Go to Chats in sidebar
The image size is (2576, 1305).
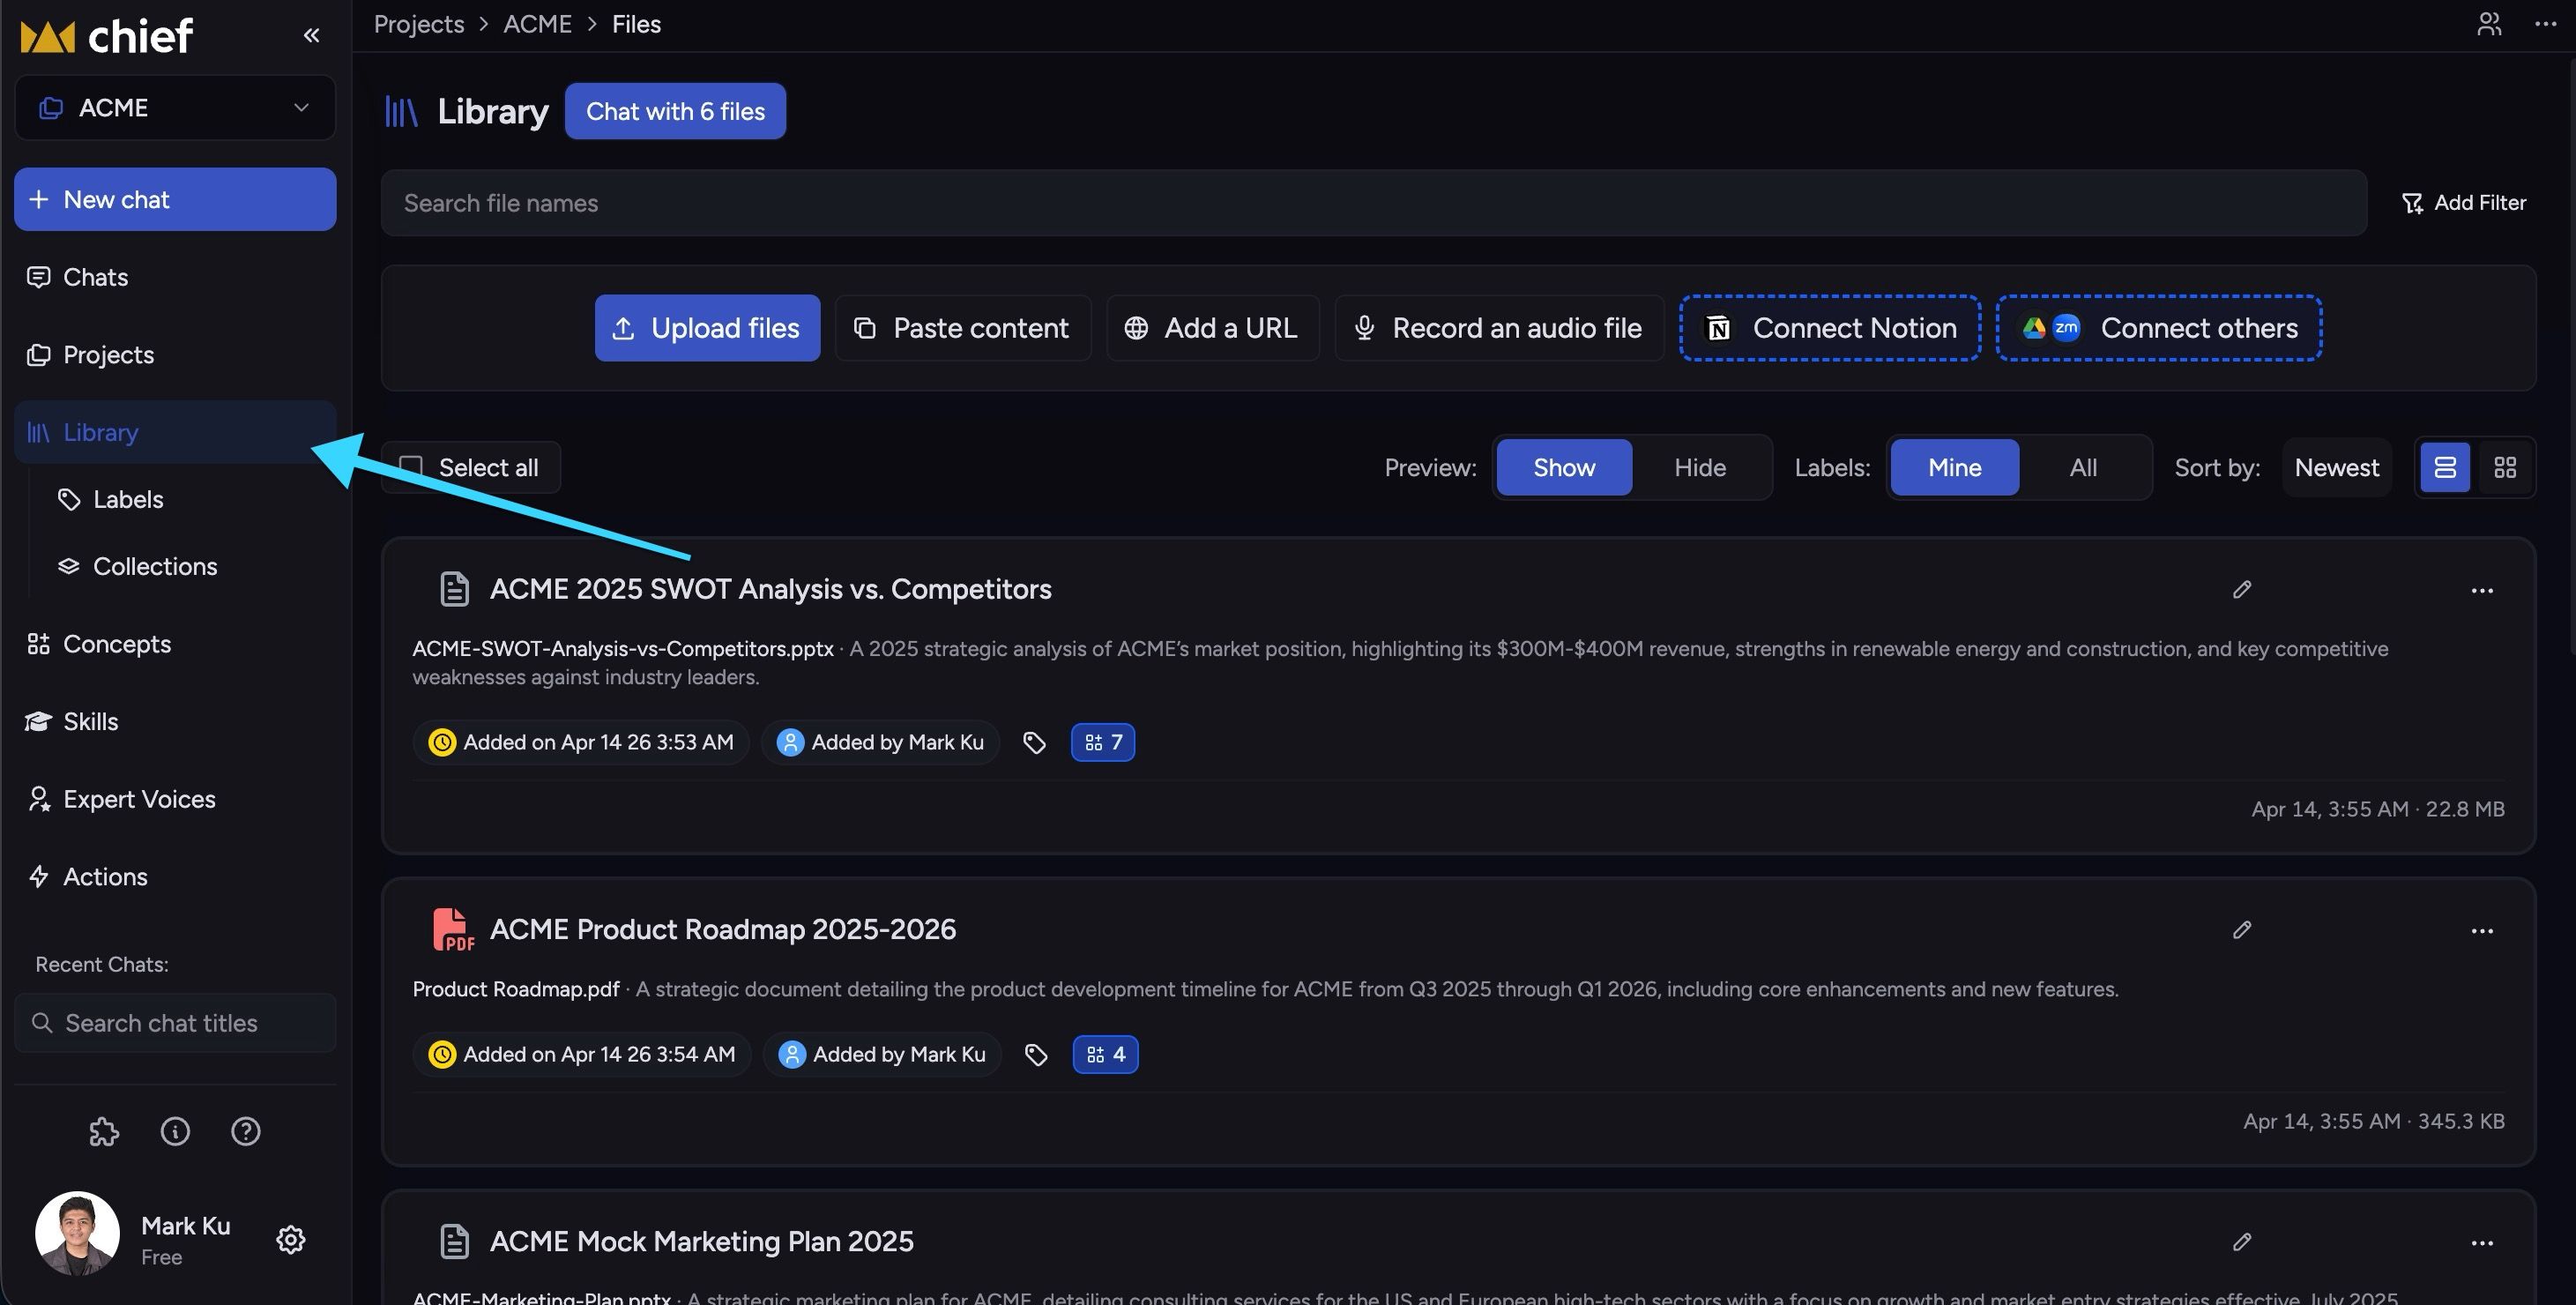(175, 277)
